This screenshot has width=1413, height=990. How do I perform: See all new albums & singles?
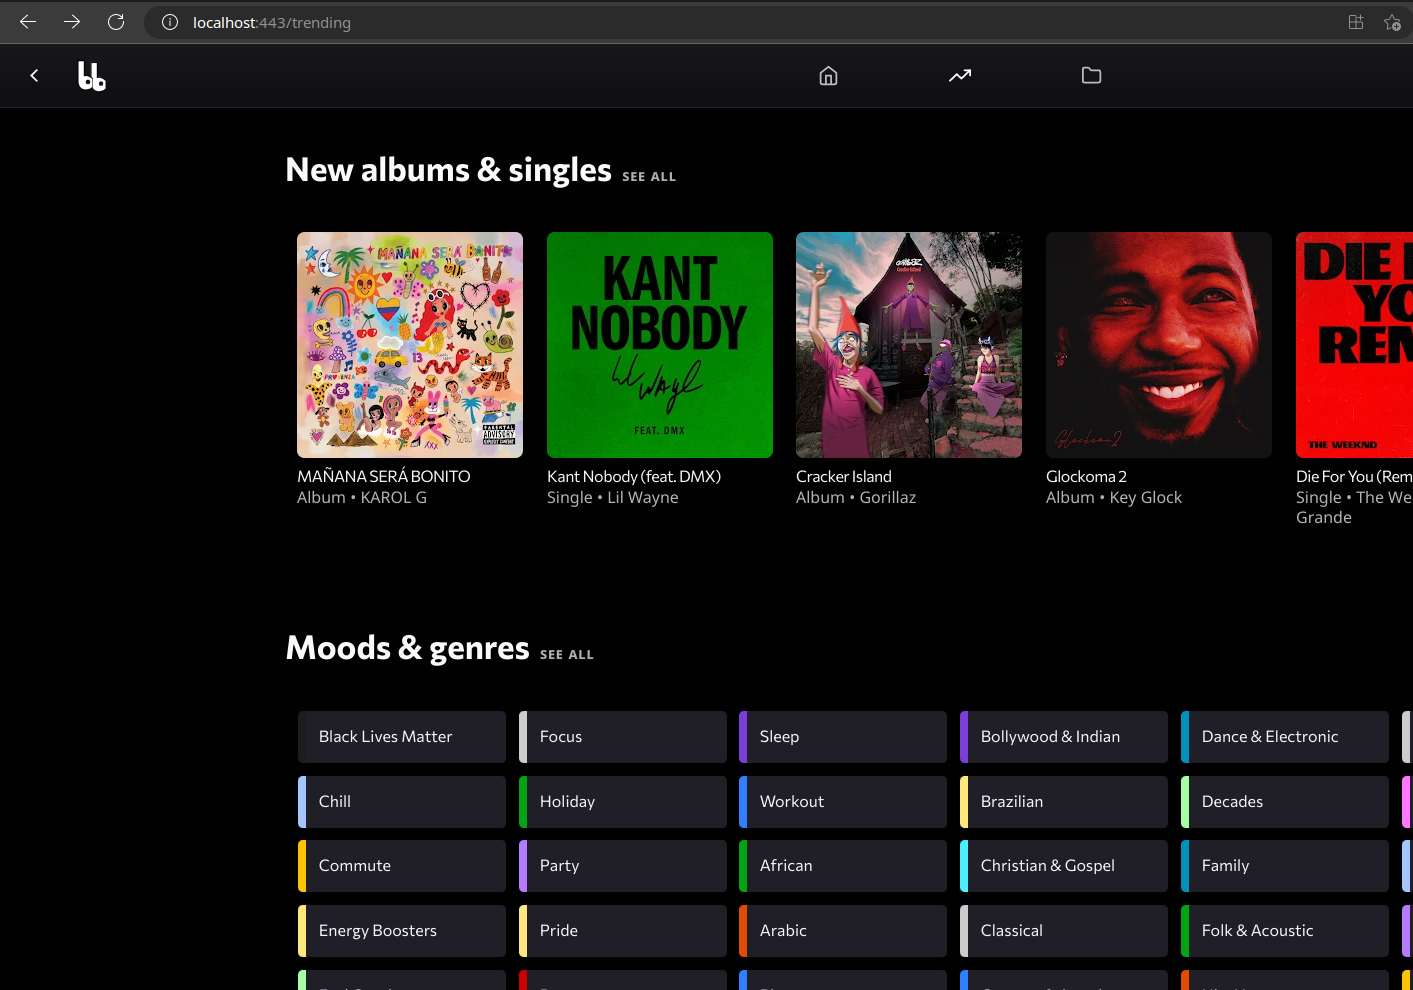pos(649,177)
